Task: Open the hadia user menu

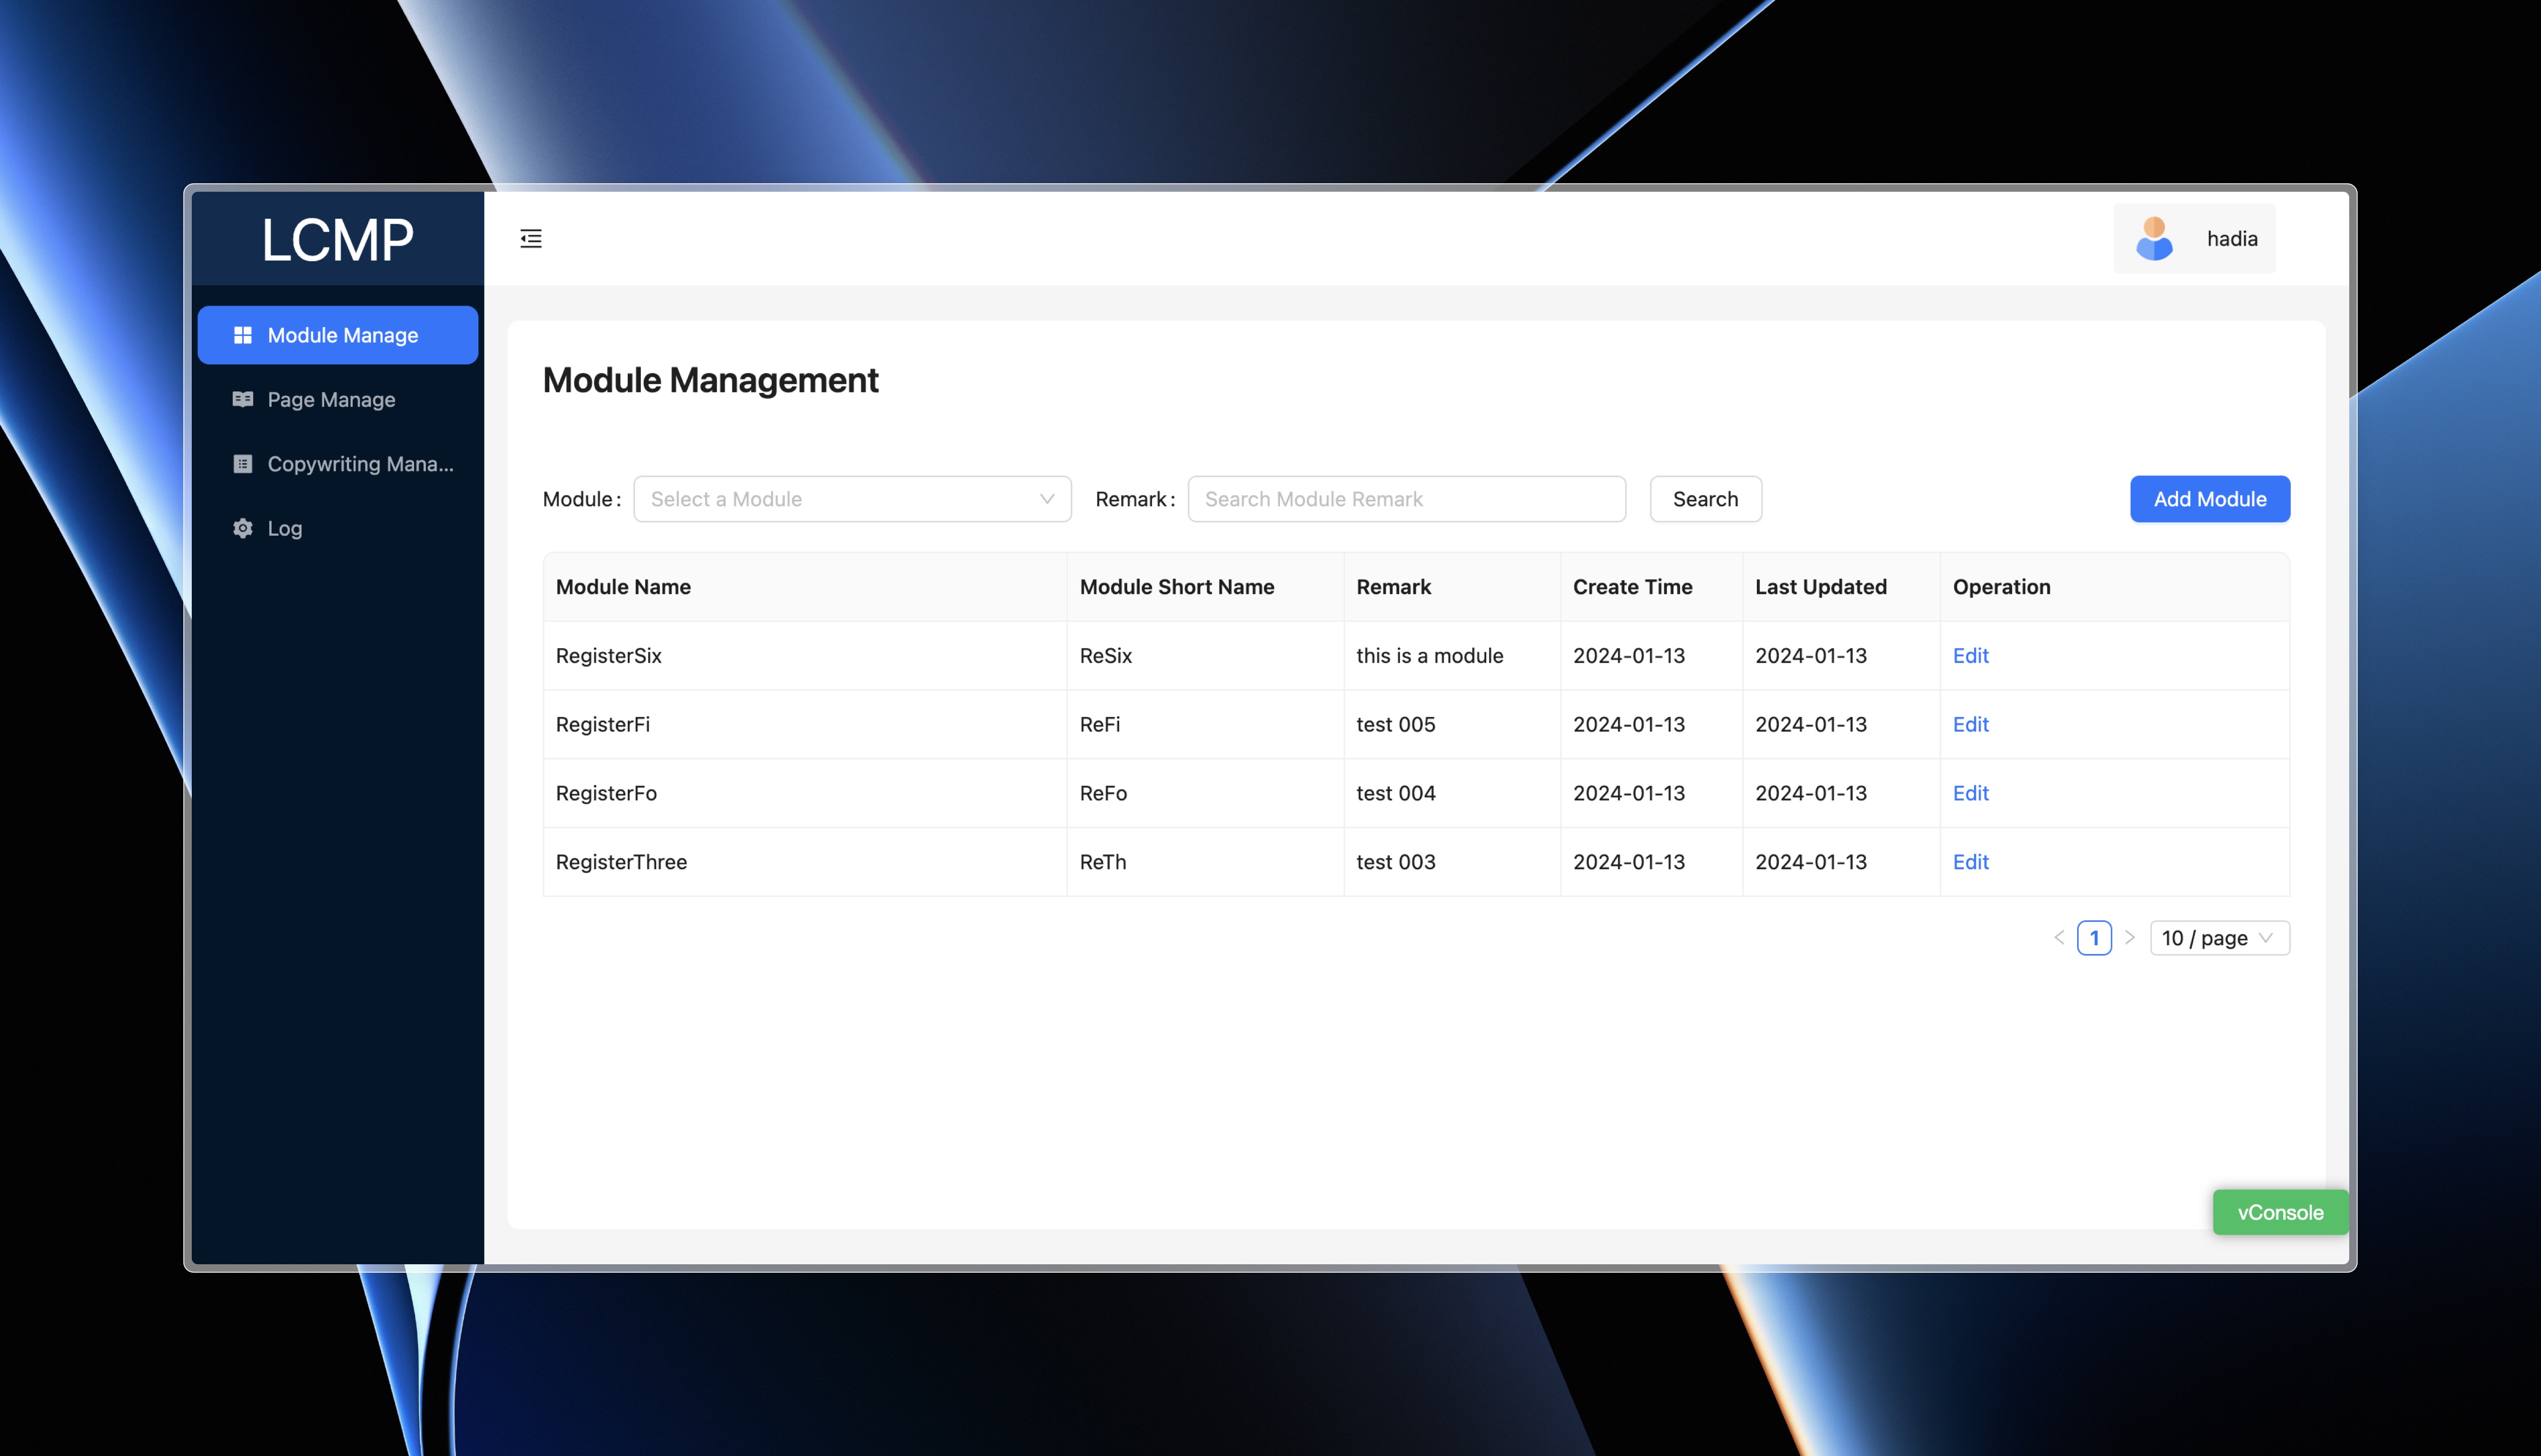Action: tap(2194, 238)
